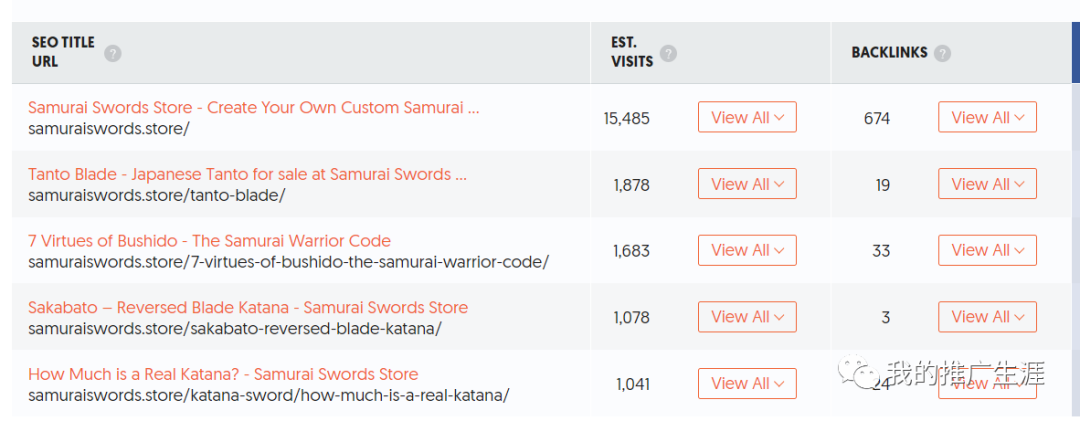
Task: Expand backlinks View All for homepage row
Action: tap(987, 118)
